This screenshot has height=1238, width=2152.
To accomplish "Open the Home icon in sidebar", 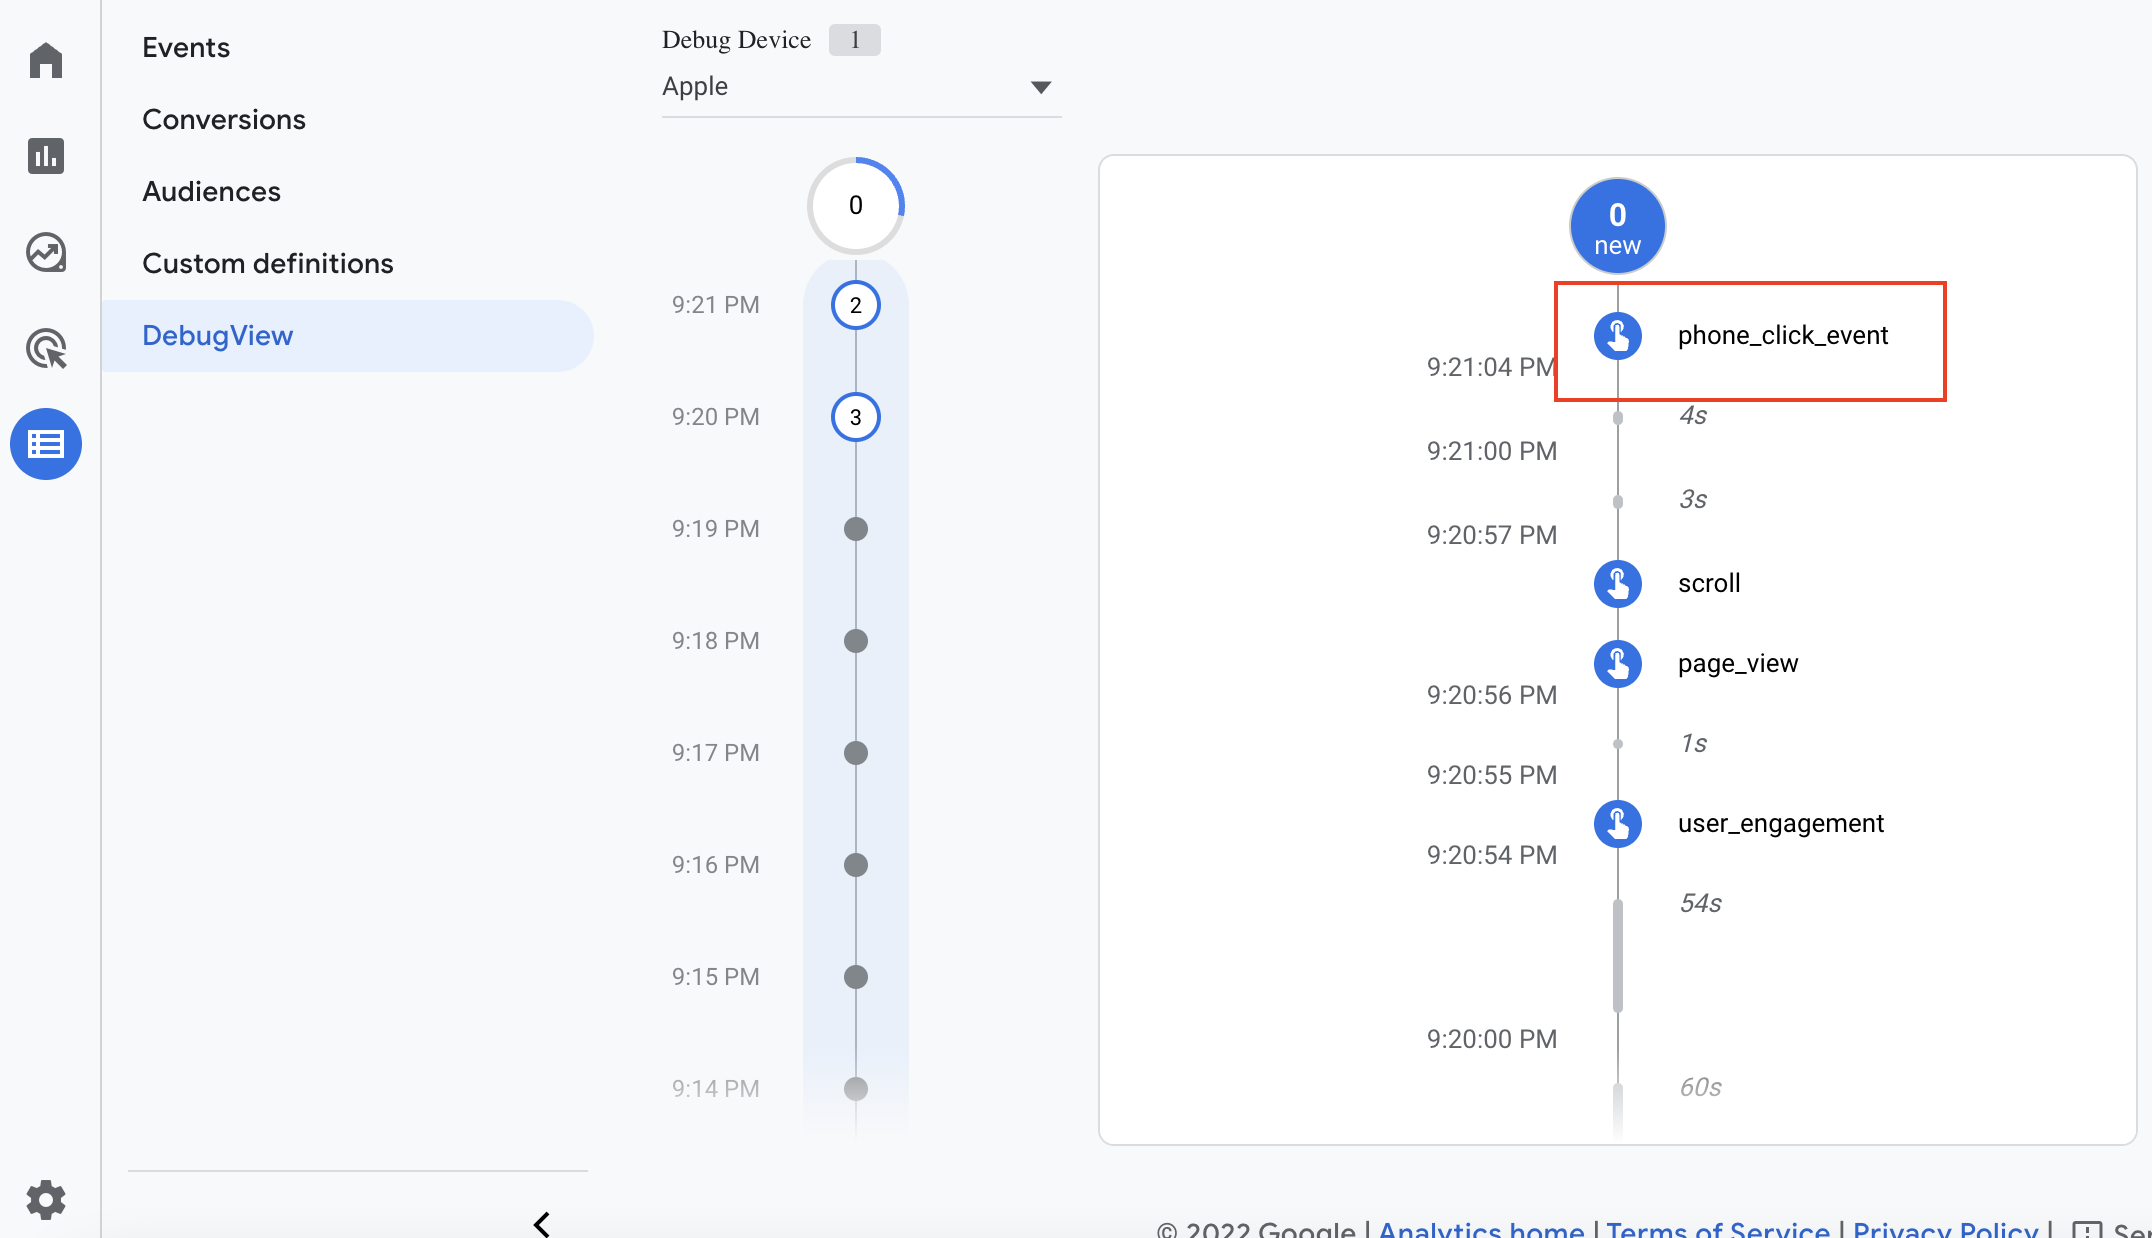I will [x=46, y=60].
